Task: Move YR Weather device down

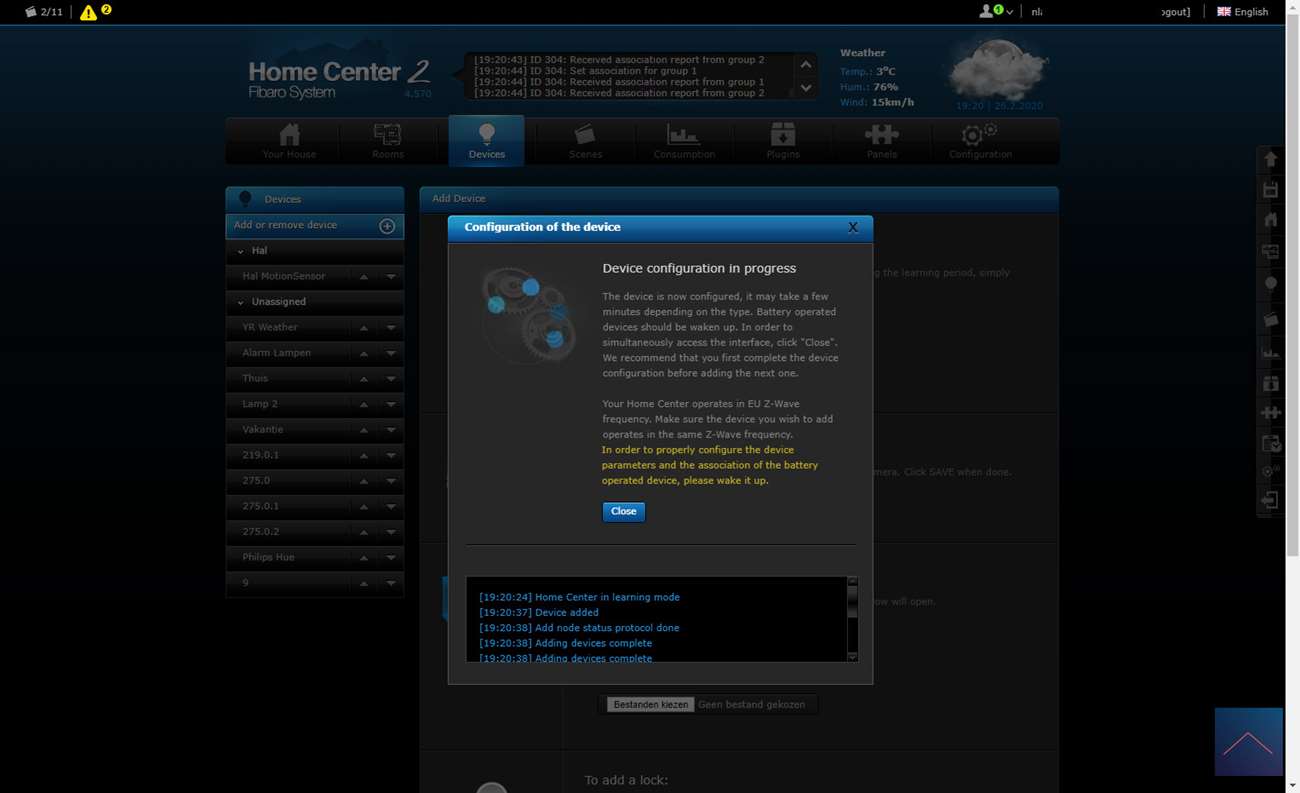Action: [391, 328]
